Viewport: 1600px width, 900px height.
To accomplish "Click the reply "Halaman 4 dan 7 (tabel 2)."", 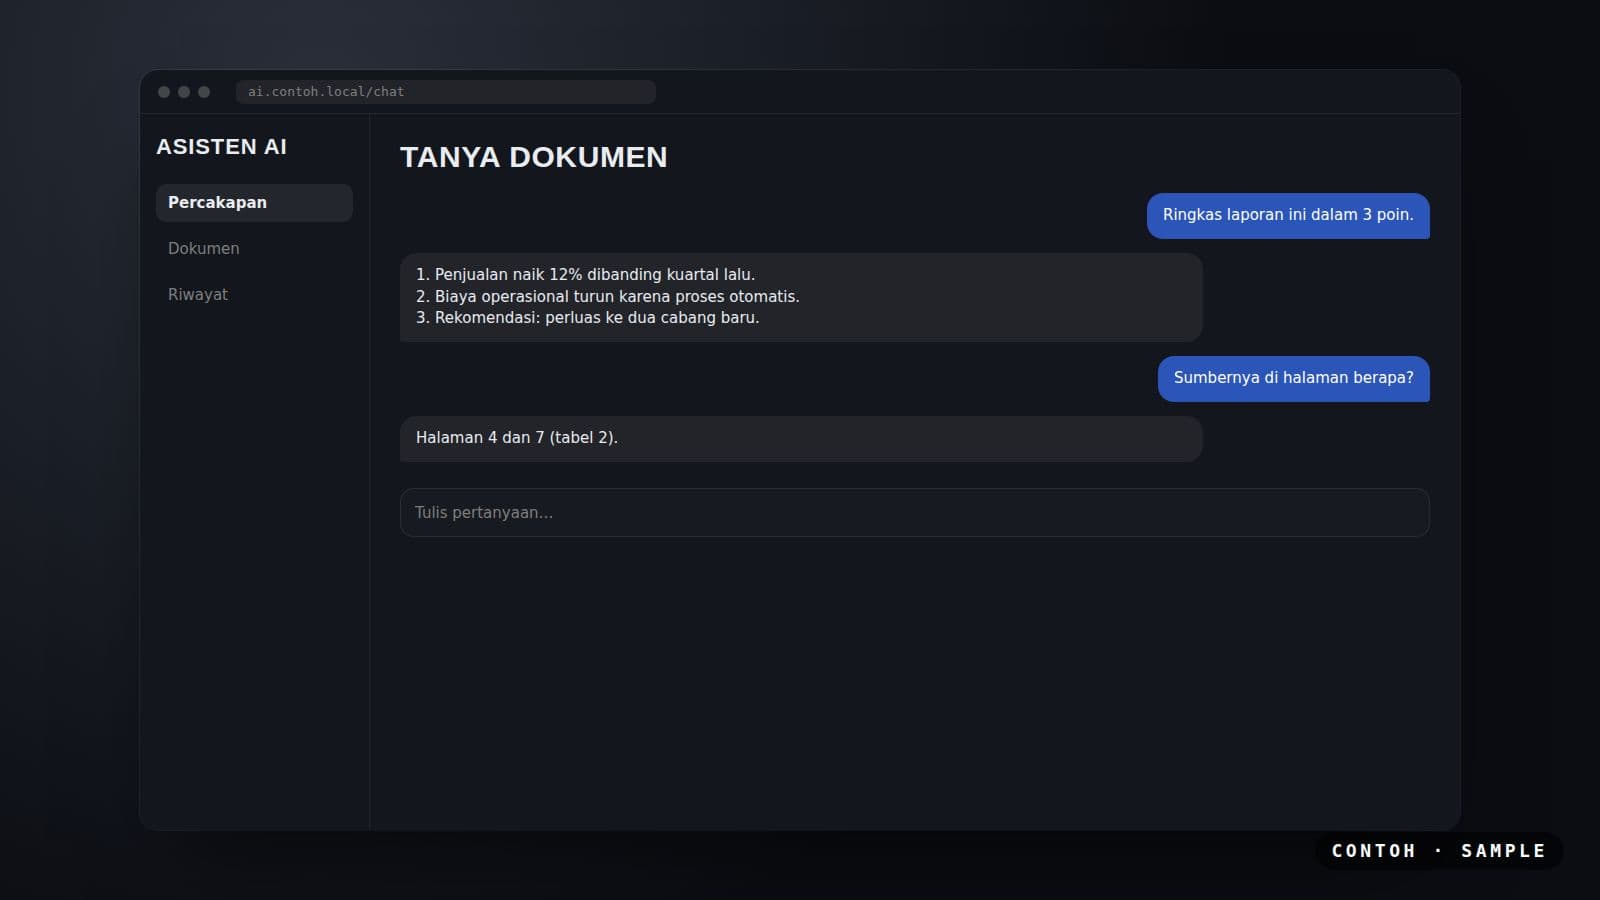I will 800,438.
